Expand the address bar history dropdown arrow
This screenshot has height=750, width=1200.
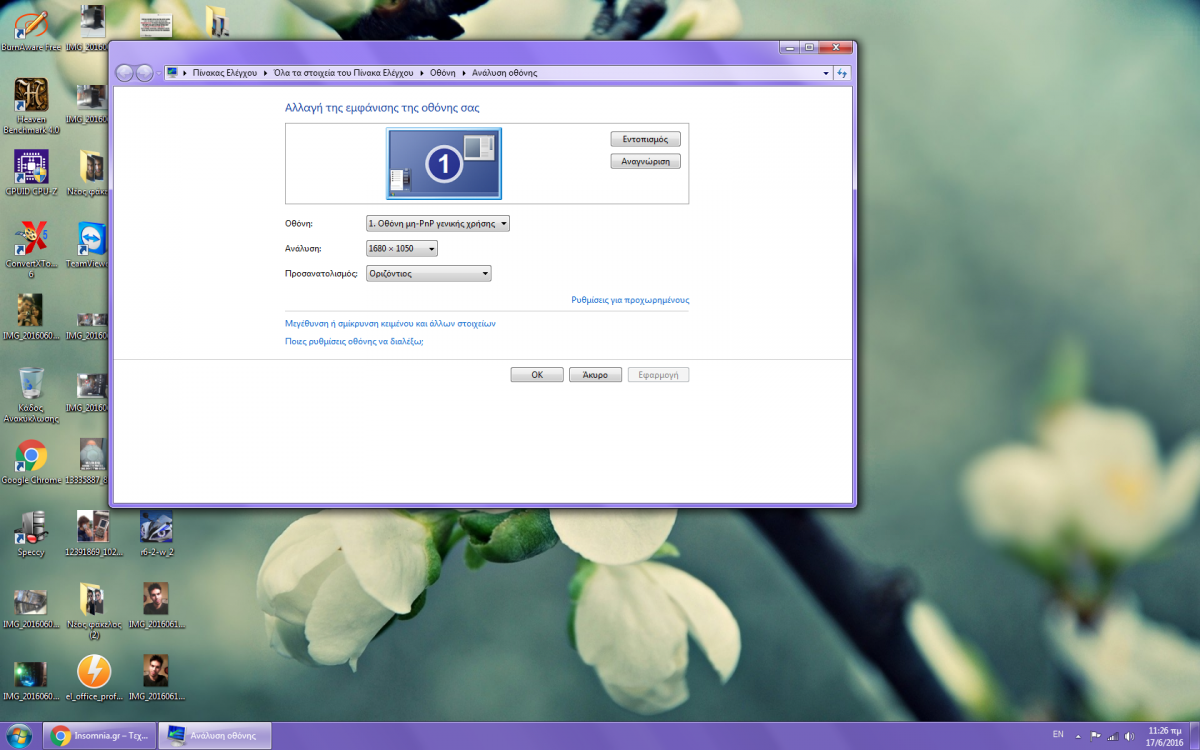tap(825, 73)
